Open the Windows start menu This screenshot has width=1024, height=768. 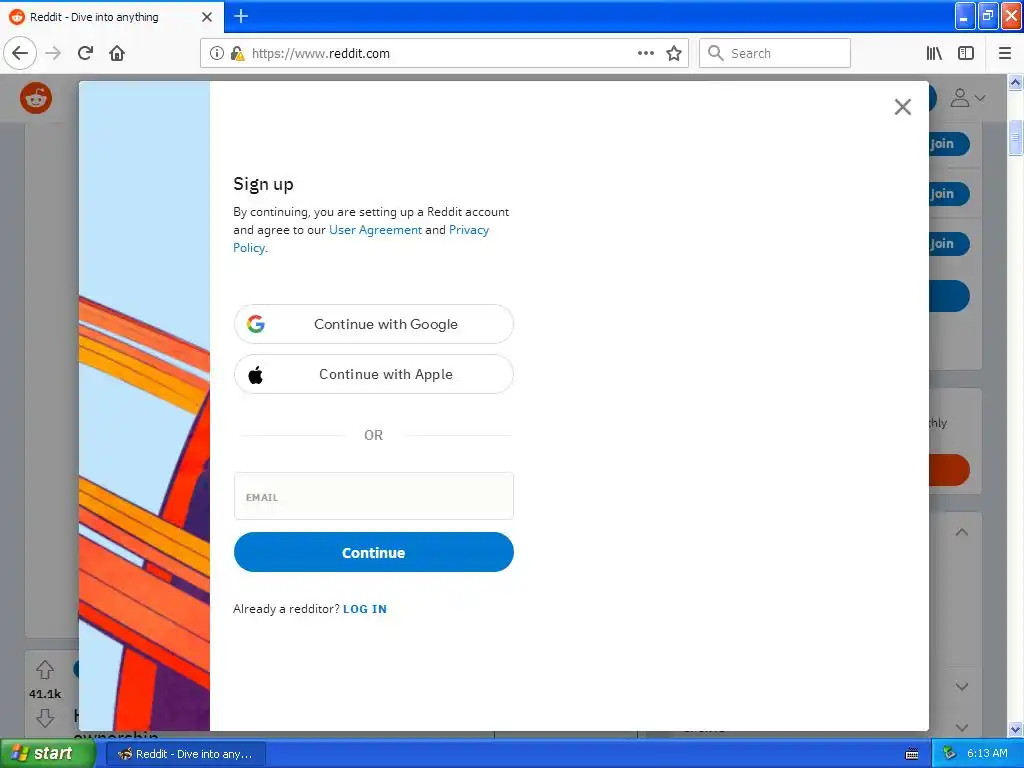tap(47, 754)
